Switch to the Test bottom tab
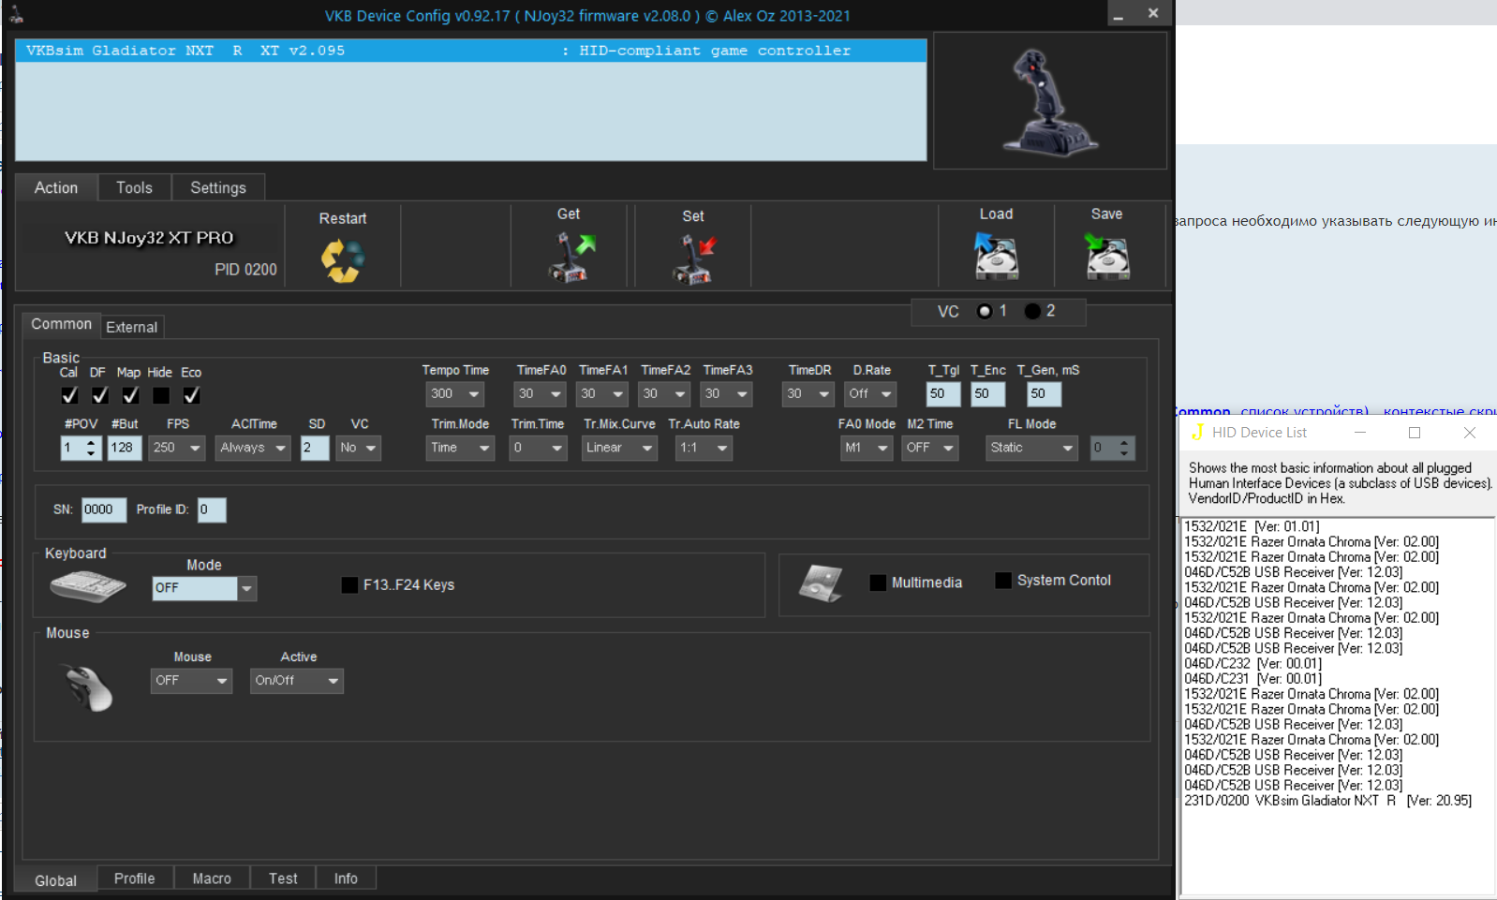This screenshot has height=900, width=1497. pos(283,878)
